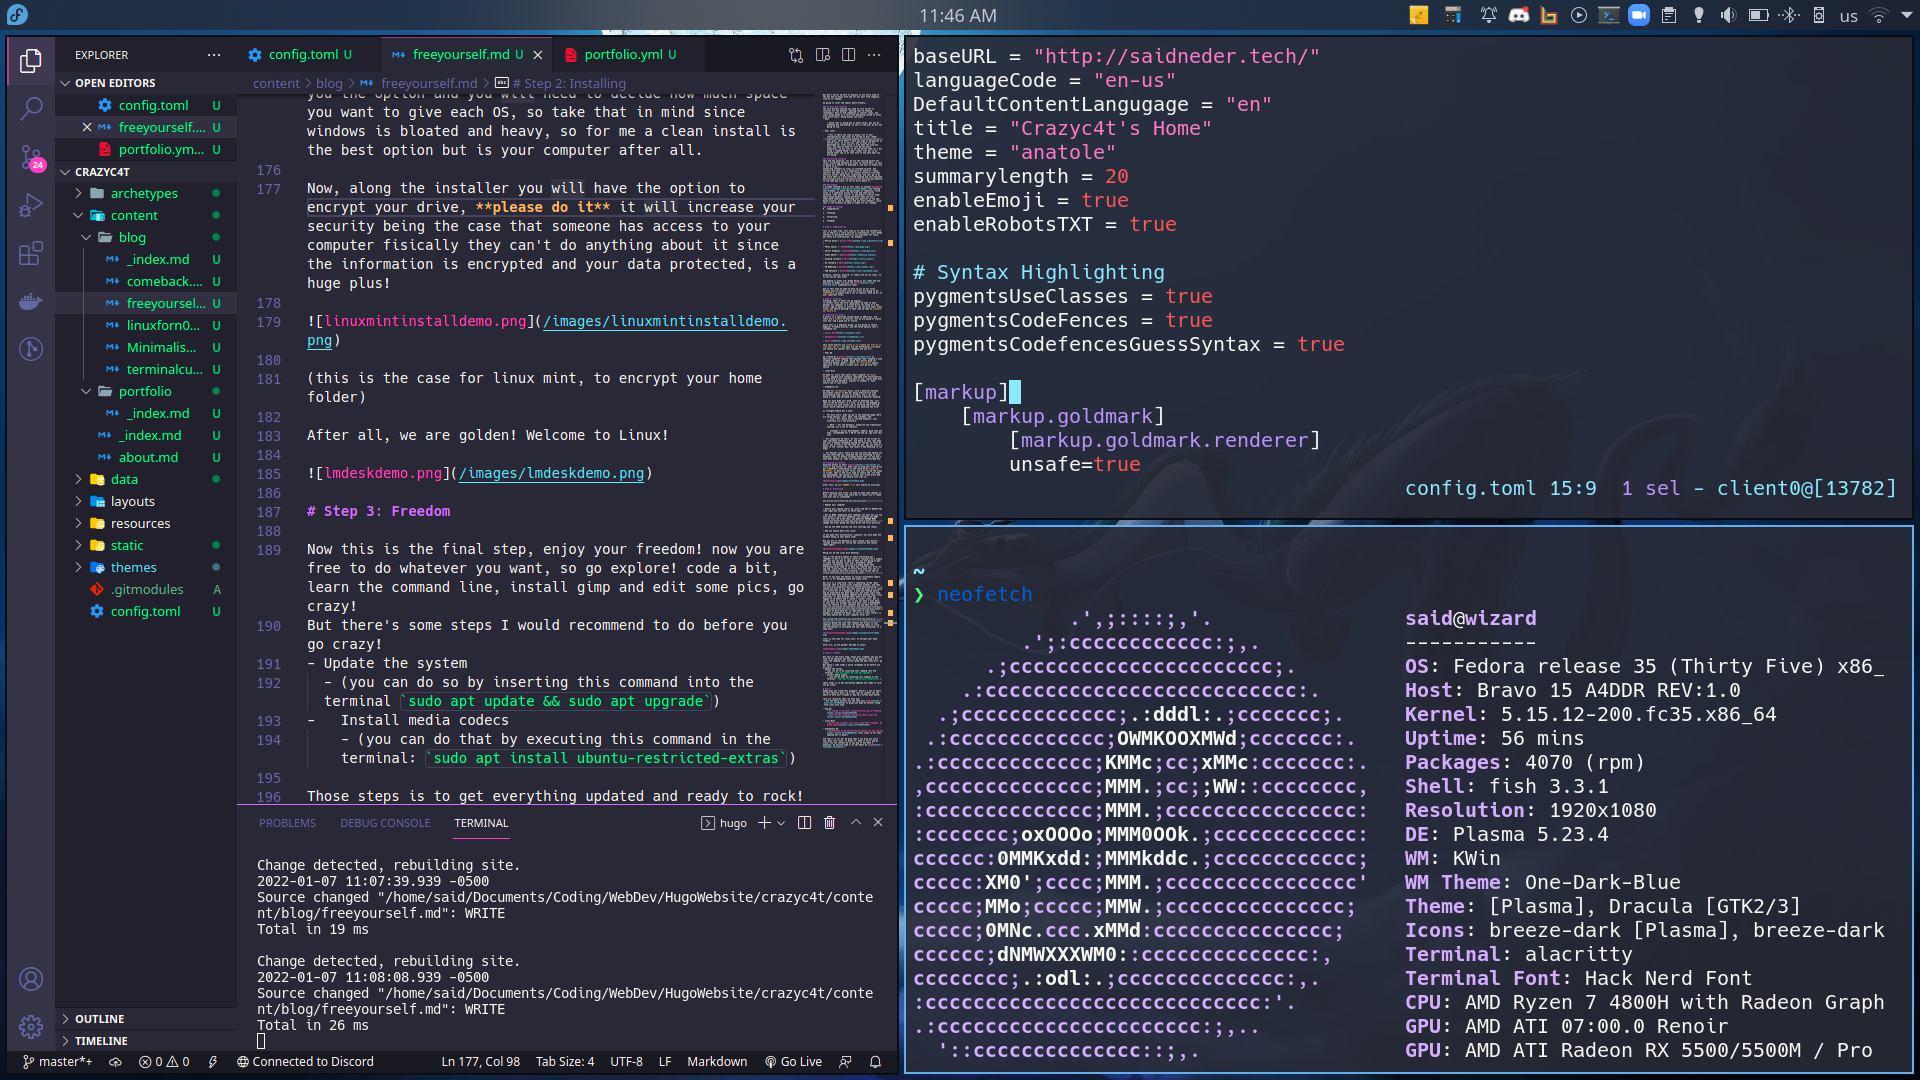Start the server by clicking Go Live
Viewport: 1920px width, 1080px height.
[794, 1062]
